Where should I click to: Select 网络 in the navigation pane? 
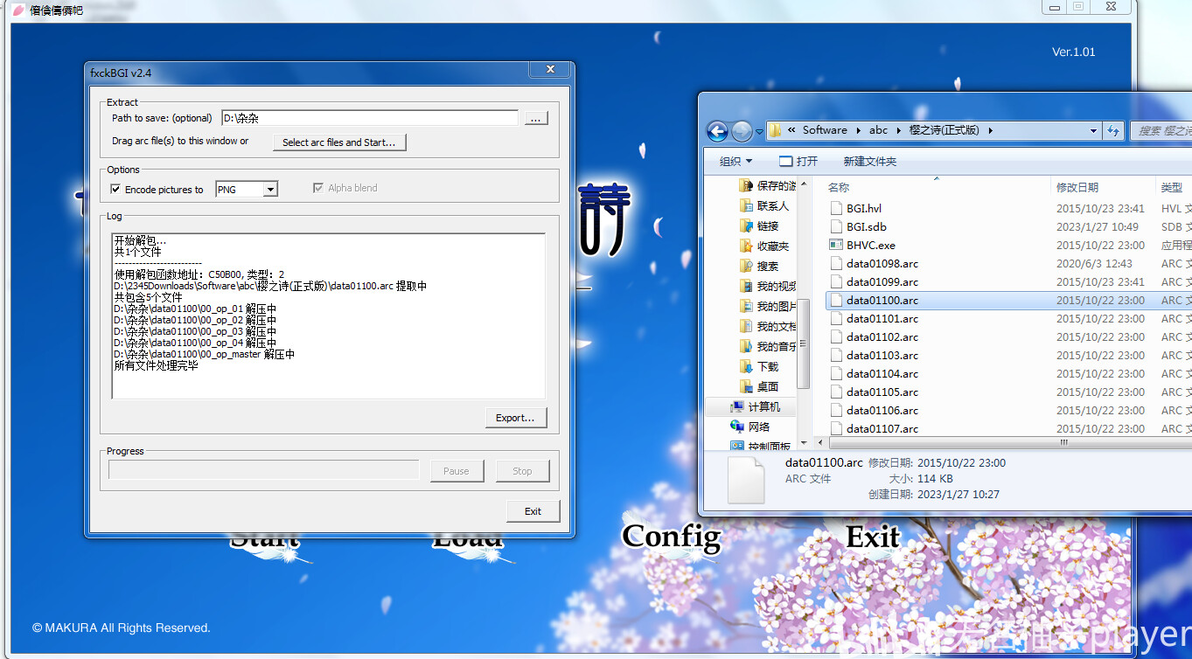[750, 426]
